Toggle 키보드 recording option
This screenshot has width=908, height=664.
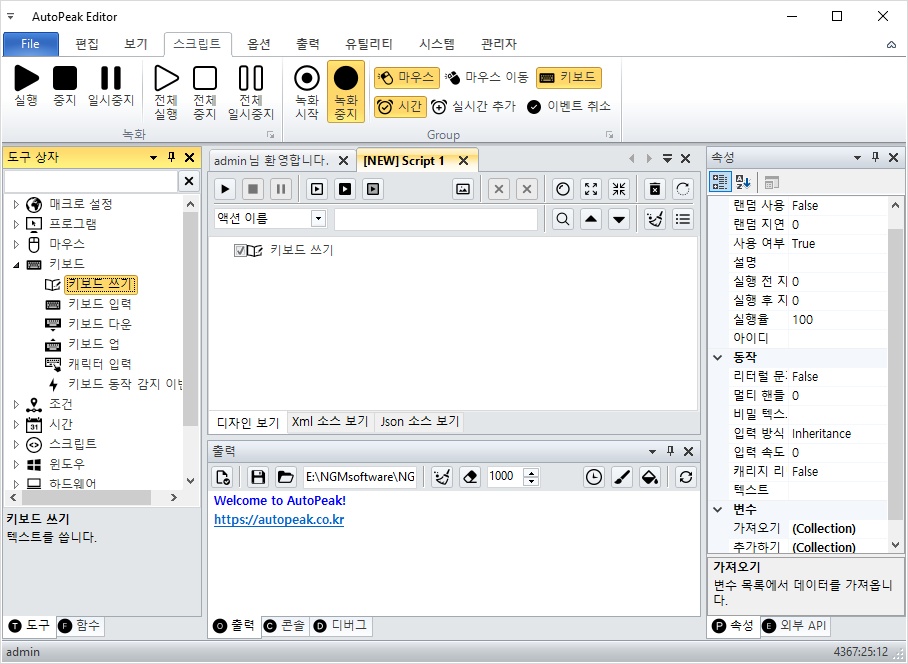(569, 78)
